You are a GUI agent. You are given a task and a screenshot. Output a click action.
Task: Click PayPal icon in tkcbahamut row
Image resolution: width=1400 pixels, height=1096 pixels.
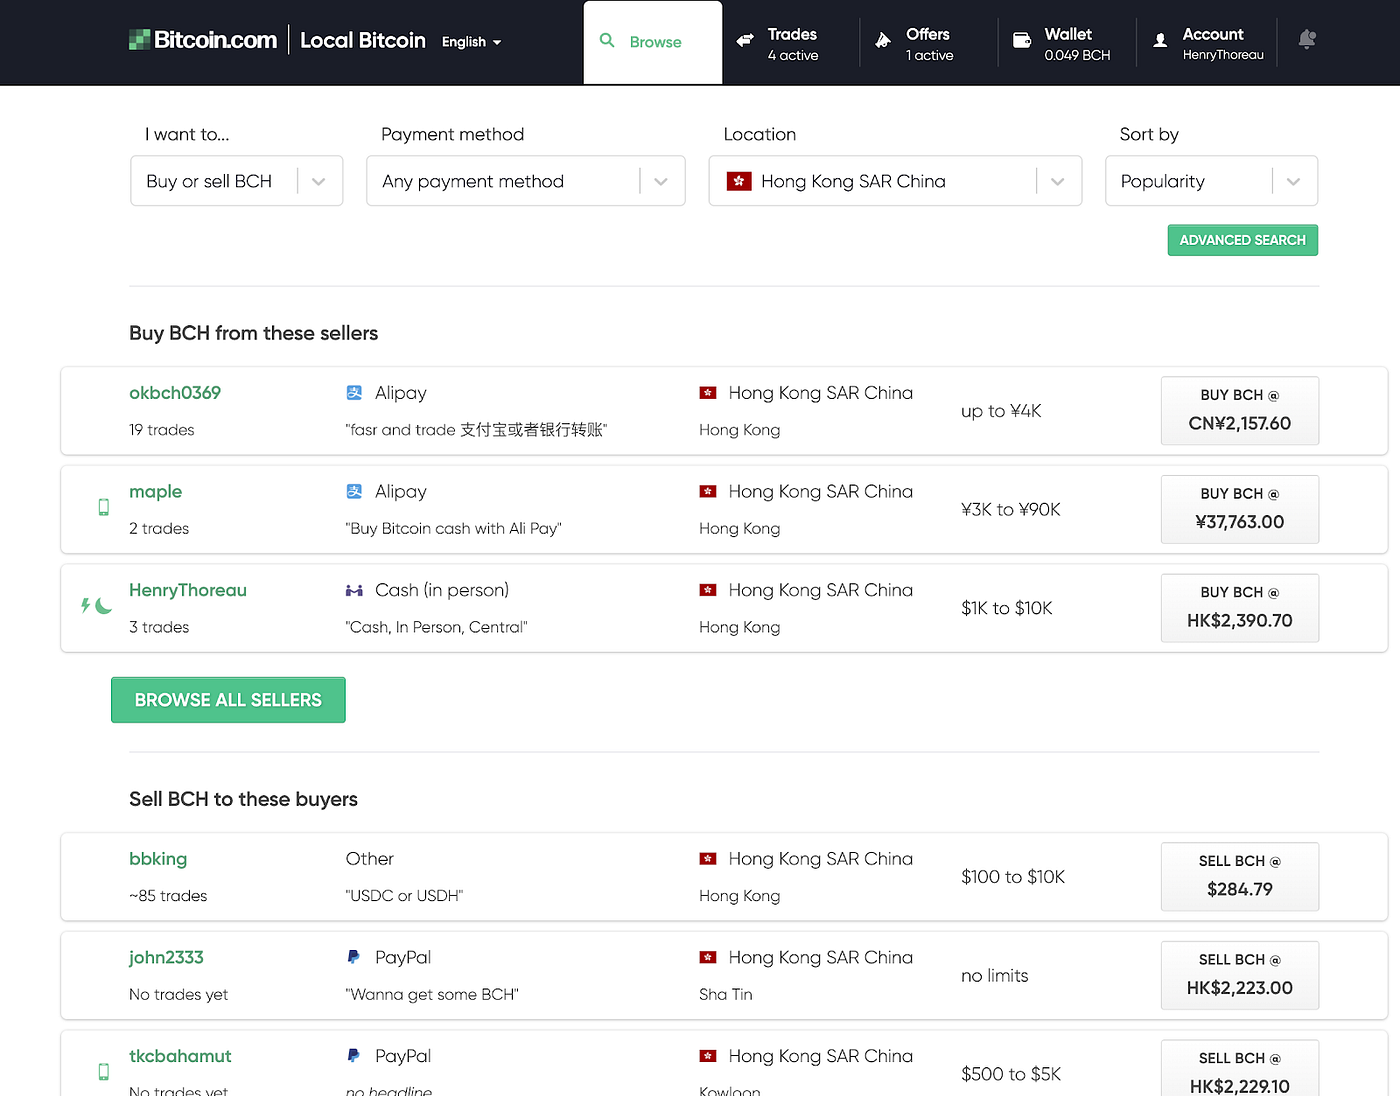(x=354, y=1056)
